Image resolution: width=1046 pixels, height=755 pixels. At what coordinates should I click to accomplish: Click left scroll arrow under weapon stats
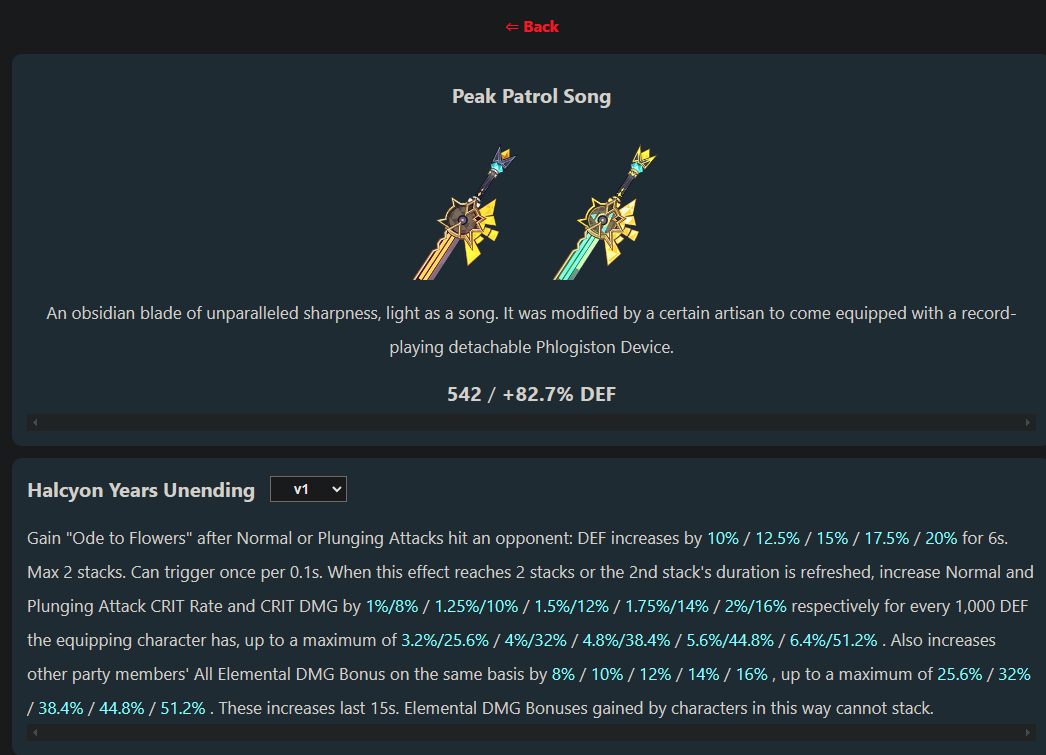click(36, 423)
